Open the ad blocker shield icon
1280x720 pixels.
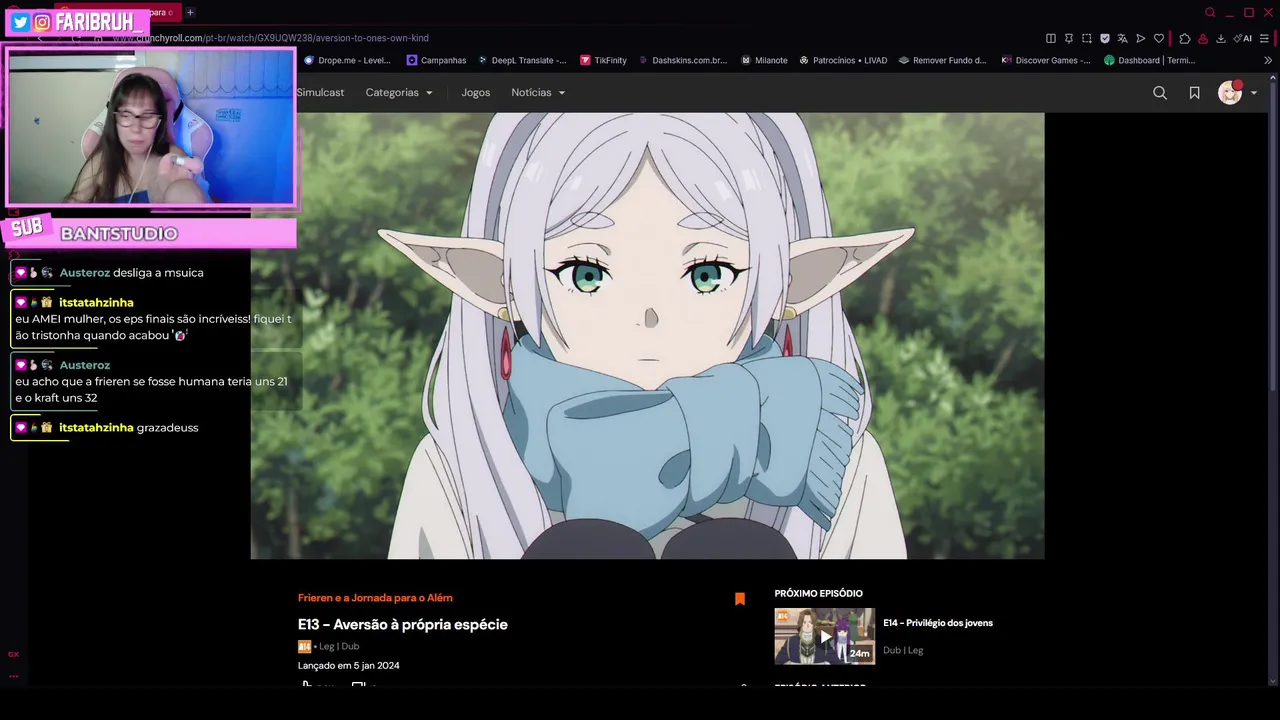(1105, 38)
